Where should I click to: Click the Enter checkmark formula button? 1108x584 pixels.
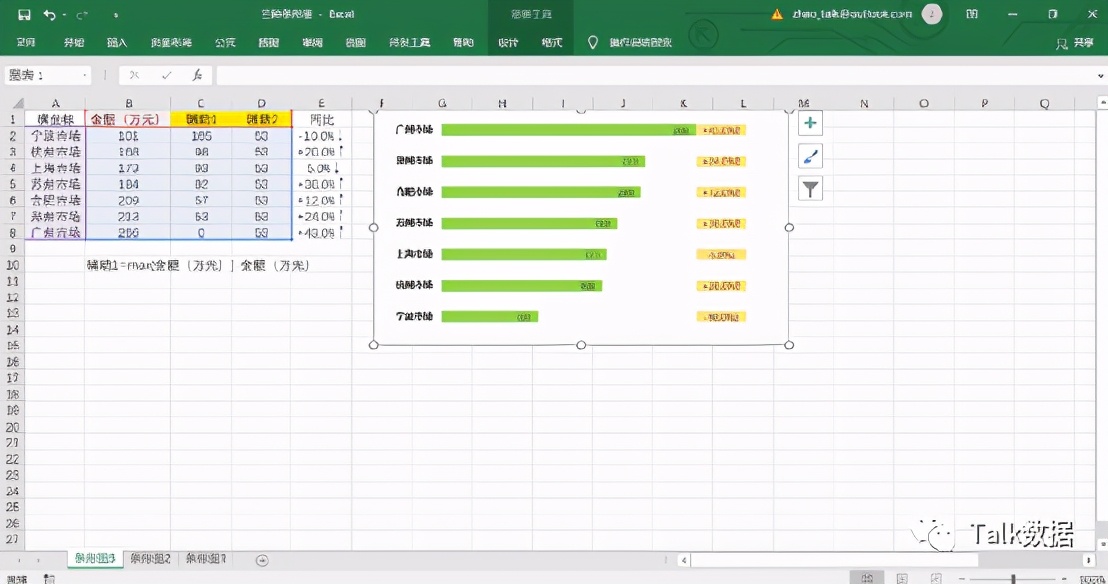click(166, 75)
